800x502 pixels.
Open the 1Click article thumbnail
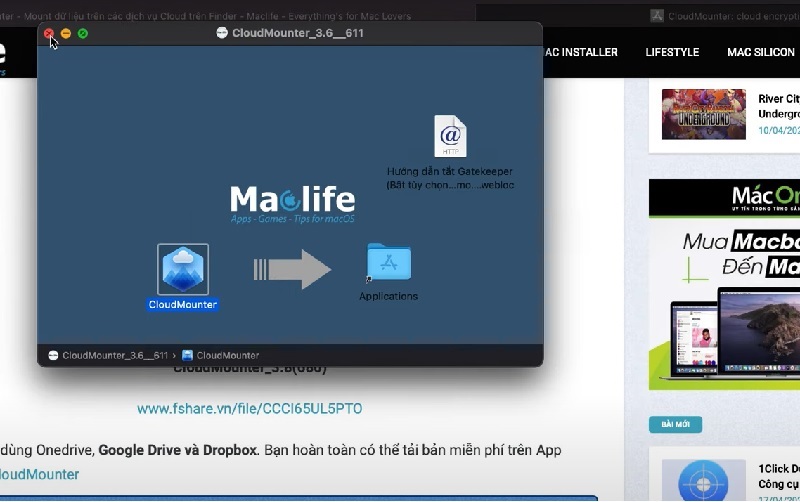[x=704, y=480]
